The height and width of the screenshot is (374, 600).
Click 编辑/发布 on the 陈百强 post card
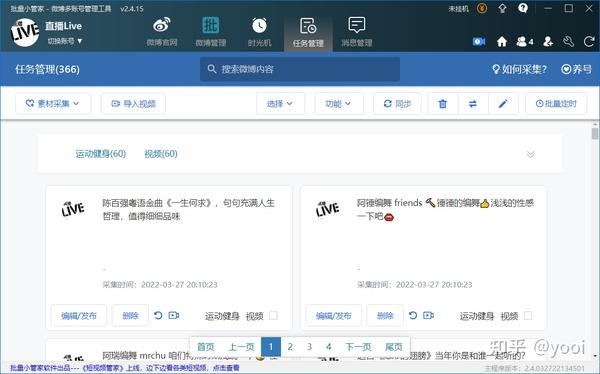tap(79, 315)
